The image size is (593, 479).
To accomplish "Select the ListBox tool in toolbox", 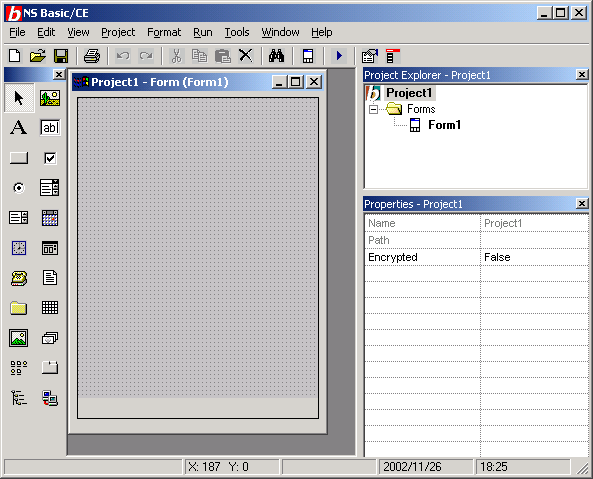I will pos(50,188).
